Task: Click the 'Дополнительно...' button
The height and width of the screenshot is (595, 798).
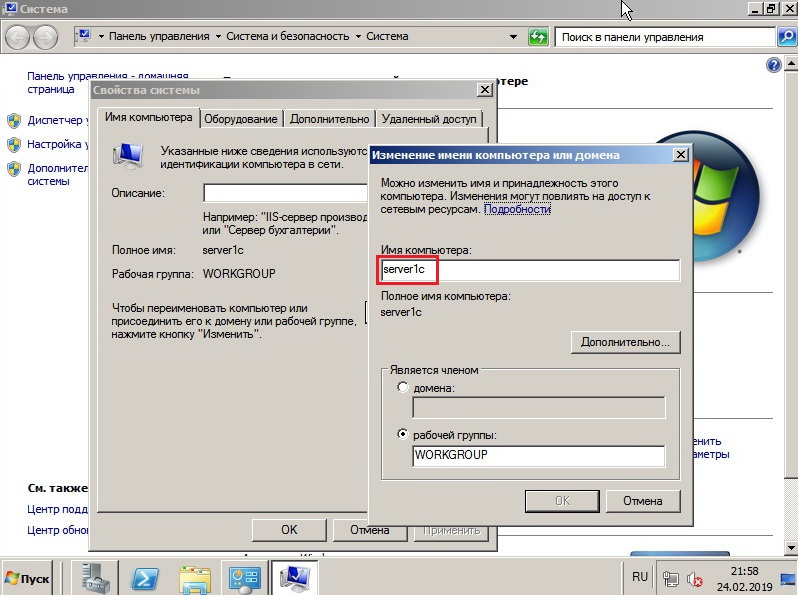Action: point(625,342)
